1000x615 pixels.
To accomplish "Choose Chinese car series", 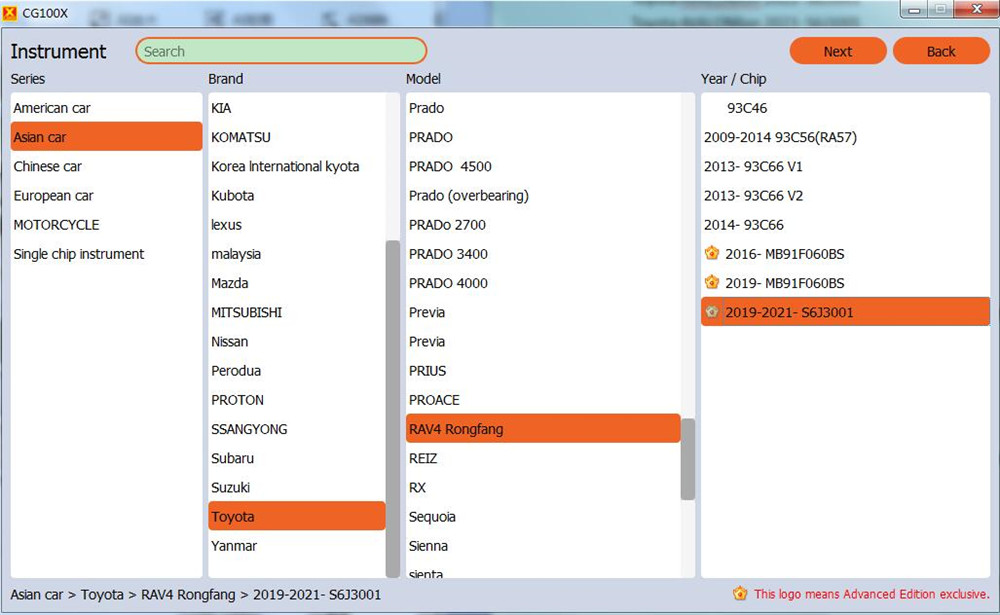I will [106, 166].
